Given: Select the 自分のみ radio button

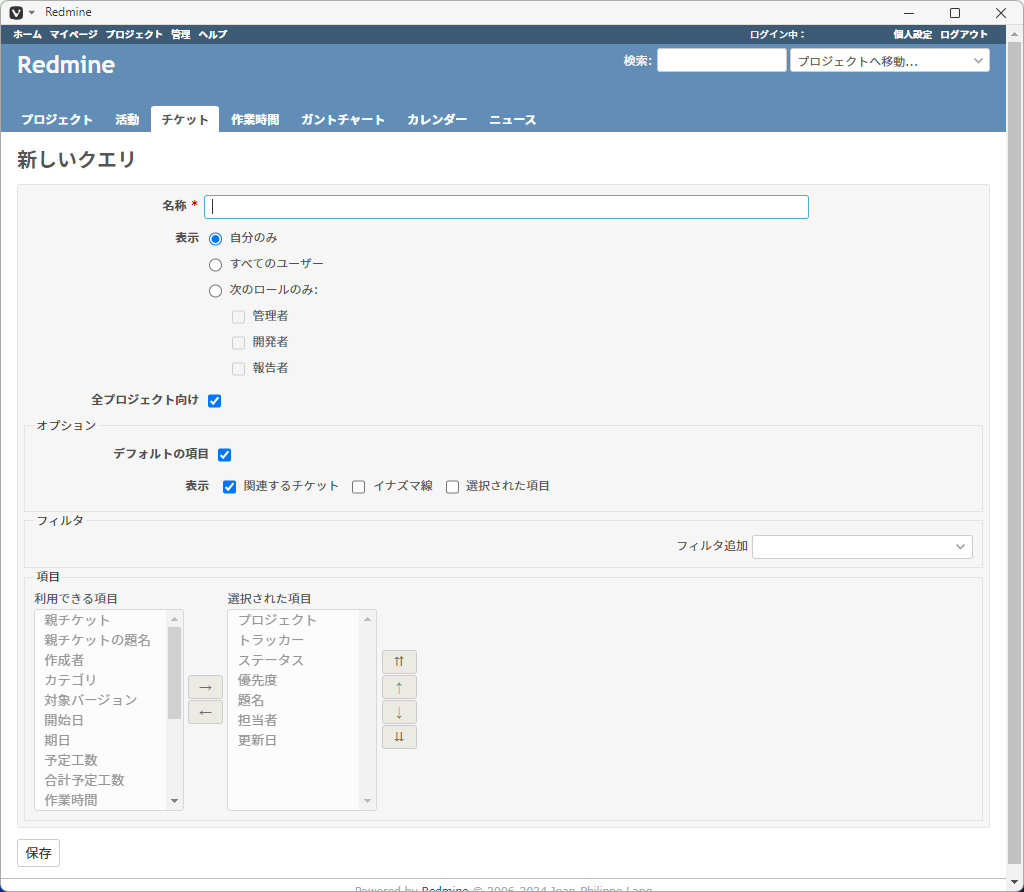Looking at the screenshot, I should point(216,239).
